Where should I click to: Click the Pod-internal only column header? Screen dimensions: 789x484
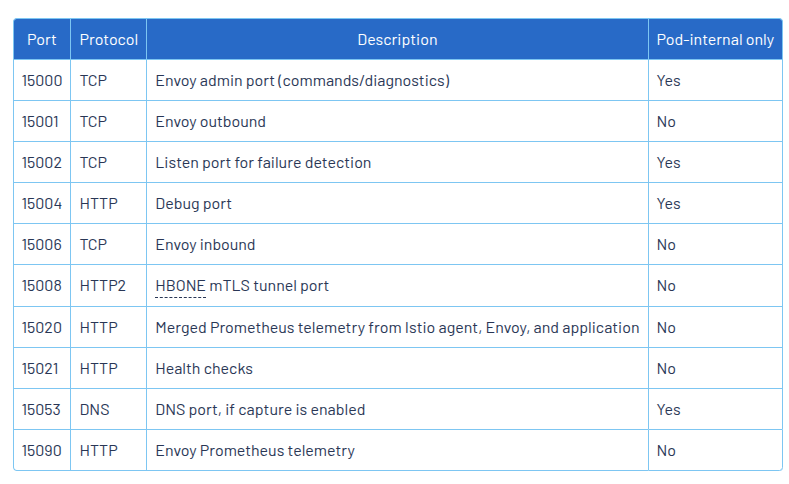coord(715,40)
